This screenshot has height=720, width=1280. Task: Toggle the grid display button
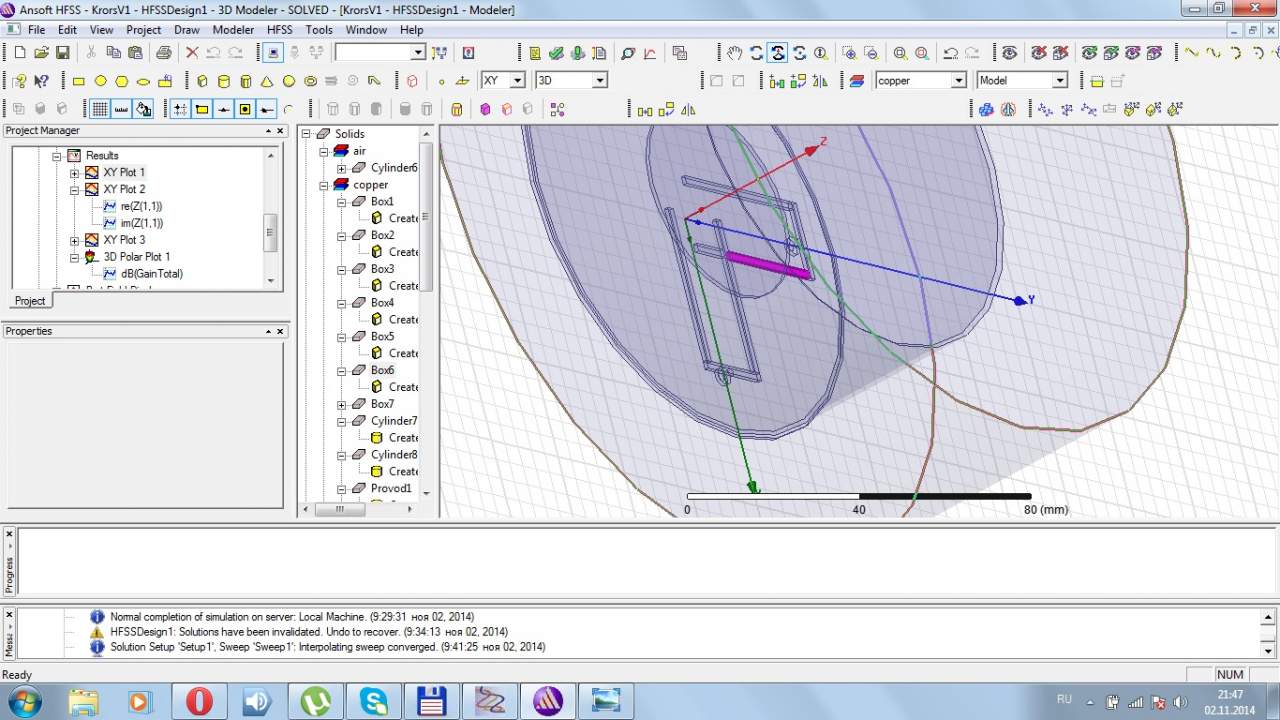point(100,109)
